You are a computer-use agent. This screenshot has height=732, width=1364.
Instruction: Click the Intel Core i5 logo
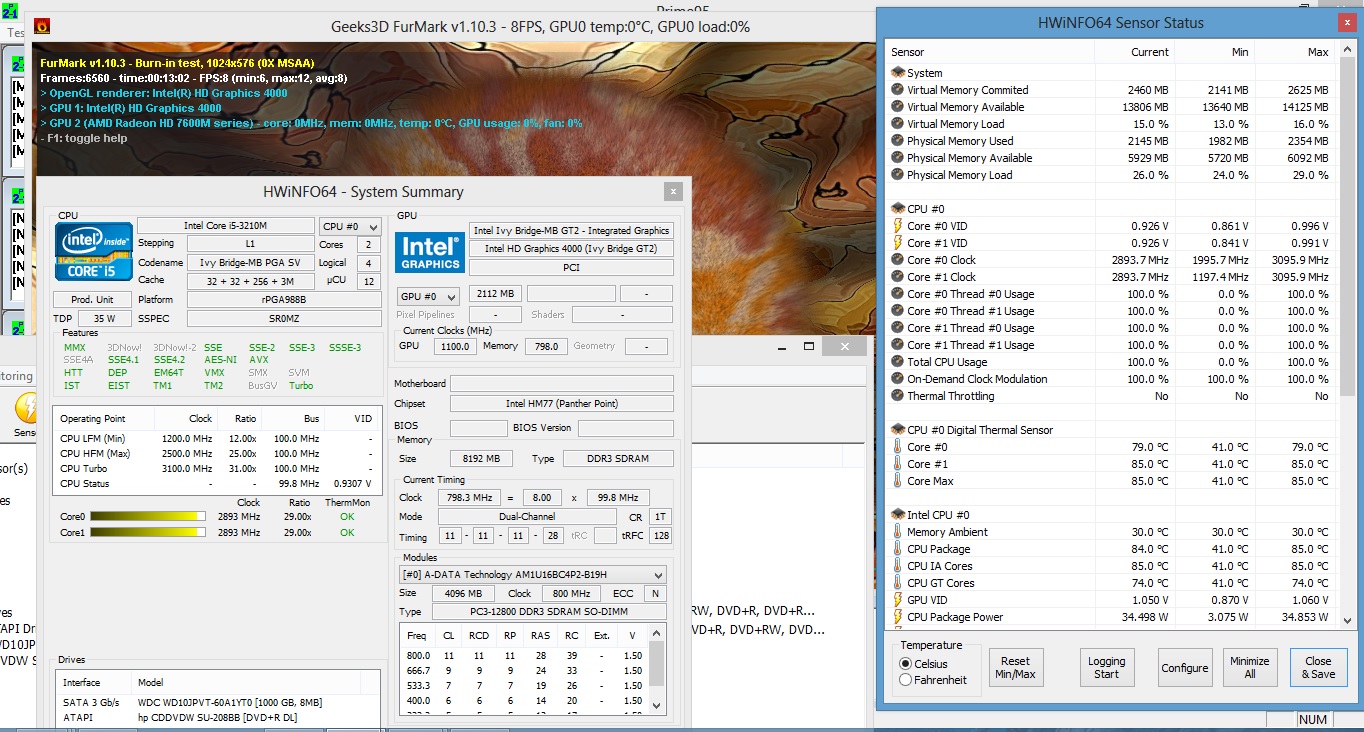(x=94, y=251)
